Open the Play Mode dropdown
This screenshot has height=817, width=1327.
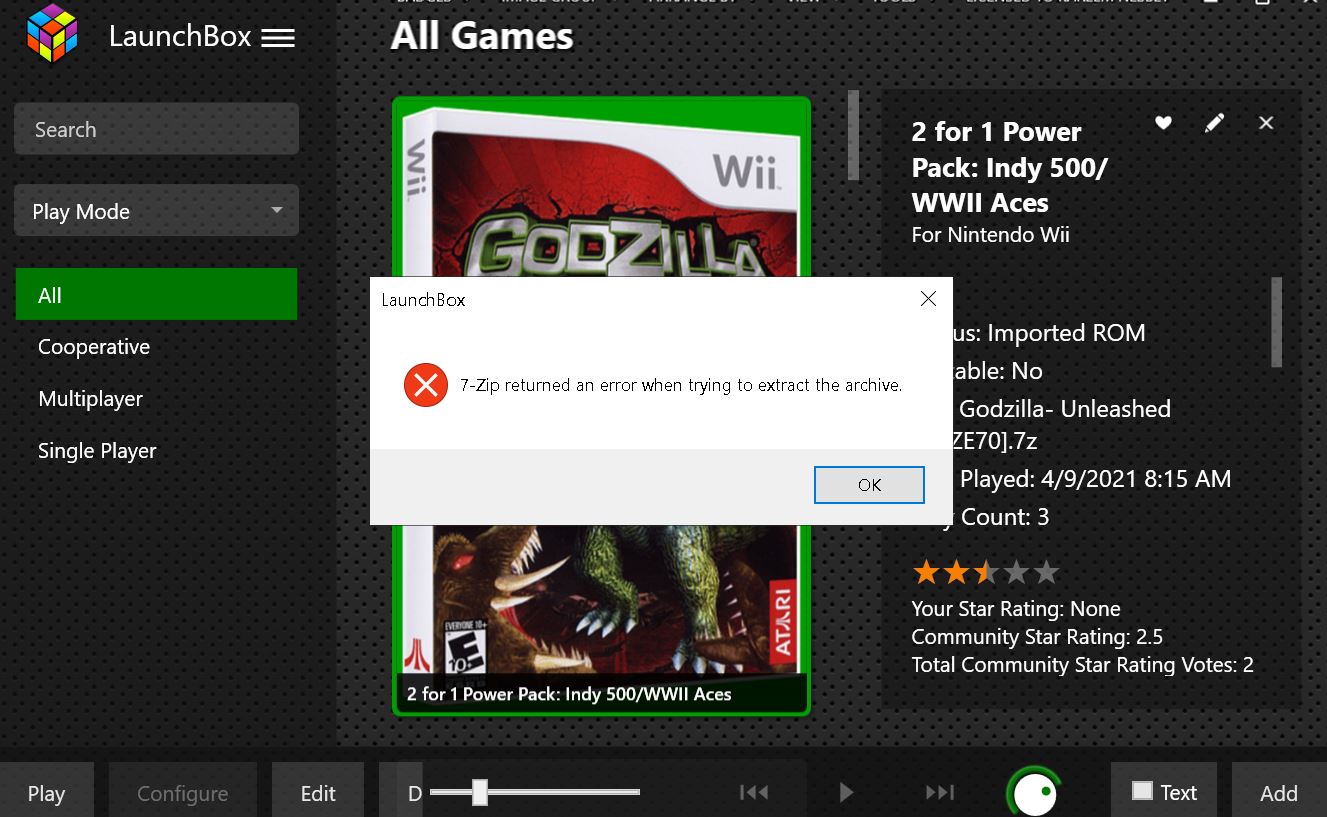[156, 211]
